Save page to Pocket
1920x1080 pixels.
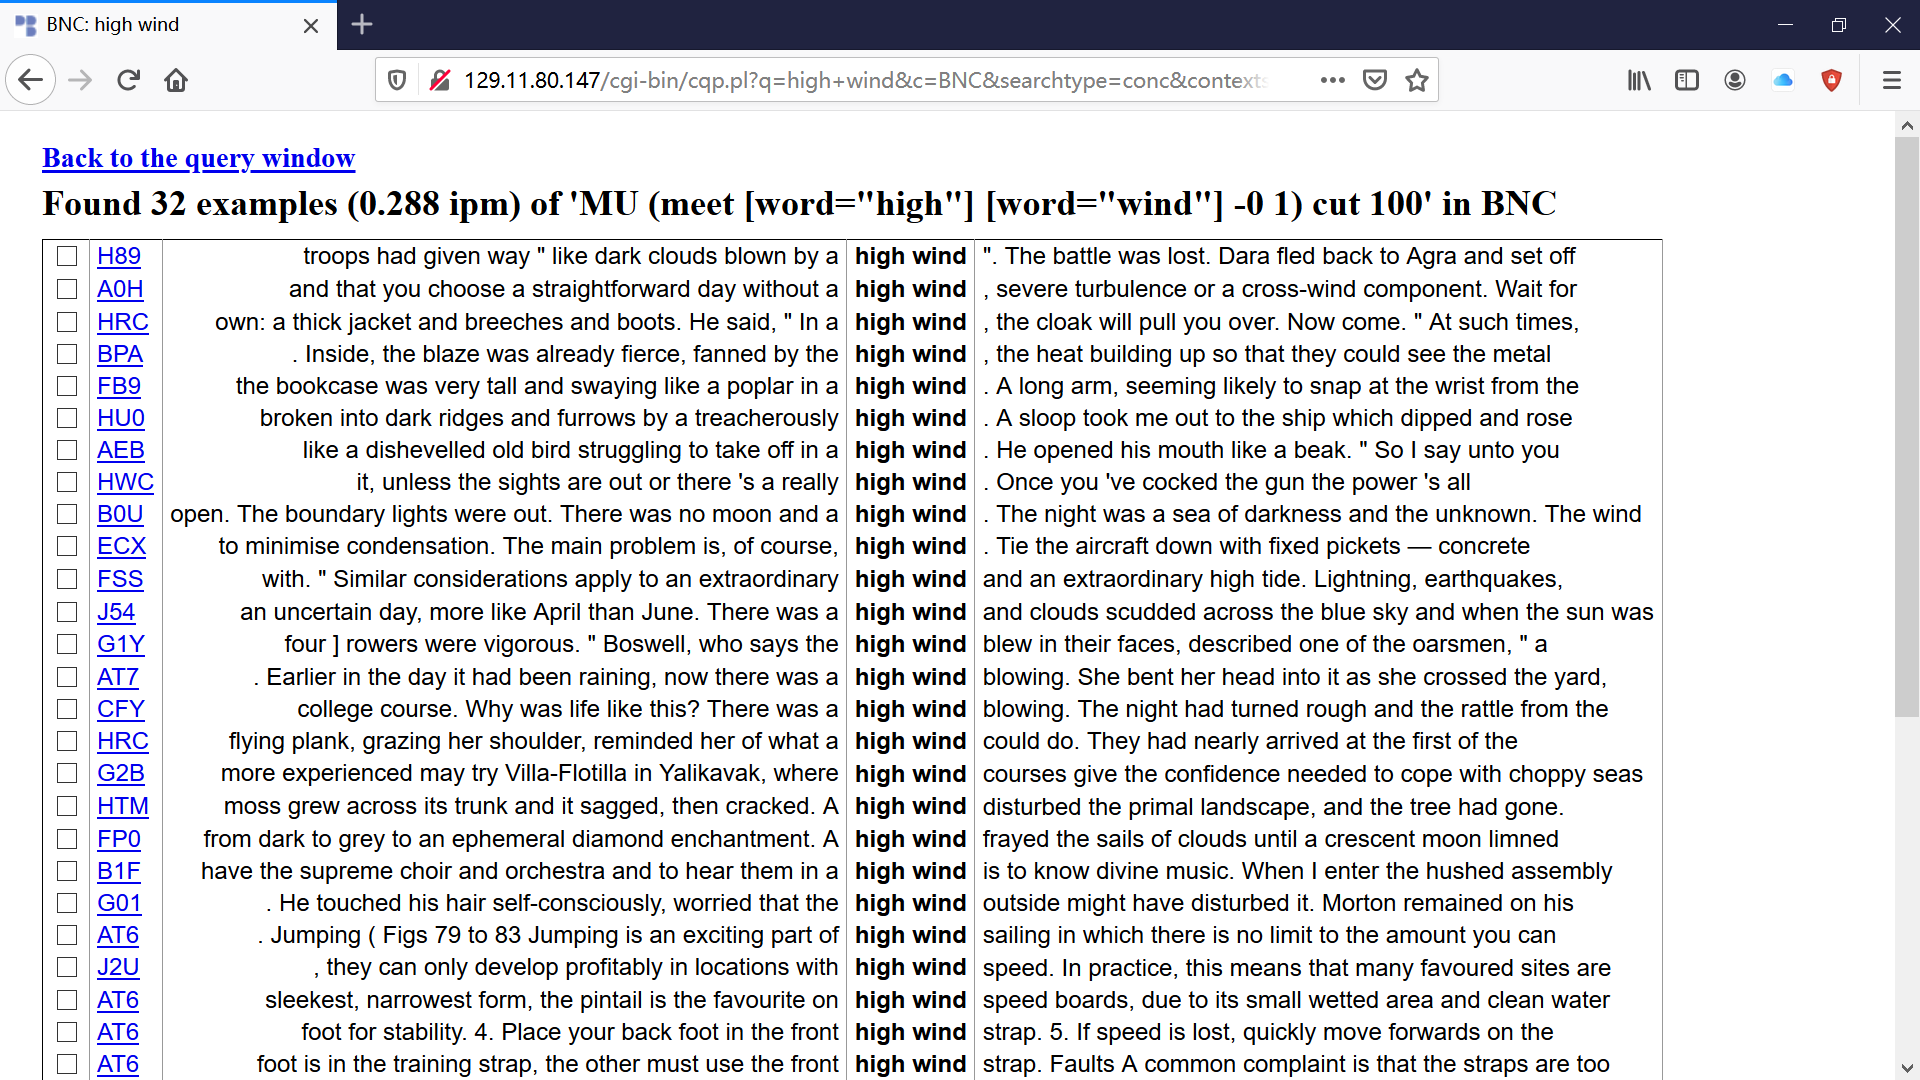pyautogui.click(x=1375, y=80)
